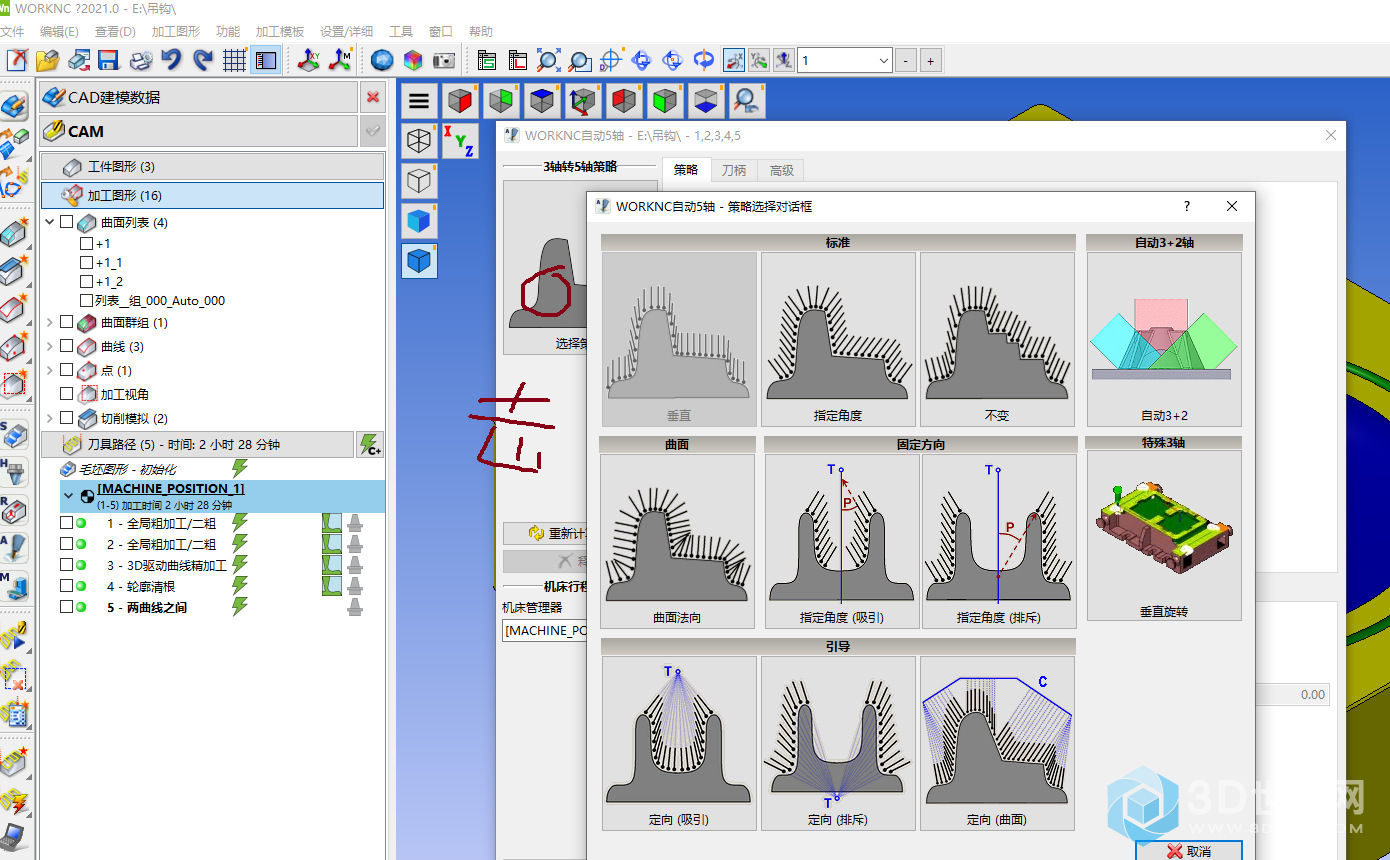Open the 机床管理器 machine dropdown
The height and width of the screenshot is (860, 1390).
(x=544, y=630)
